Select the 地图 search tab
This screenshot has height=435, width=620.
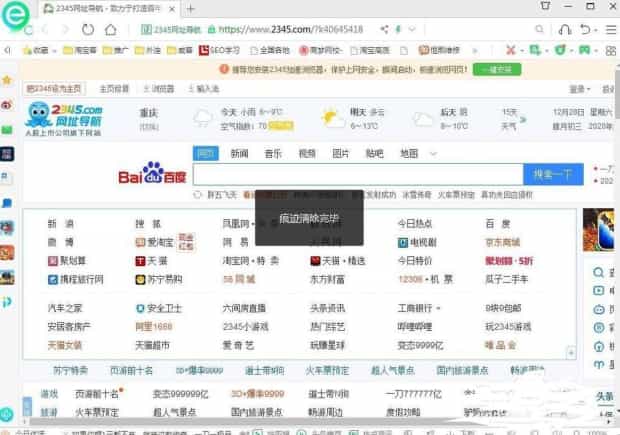[409, 153]
